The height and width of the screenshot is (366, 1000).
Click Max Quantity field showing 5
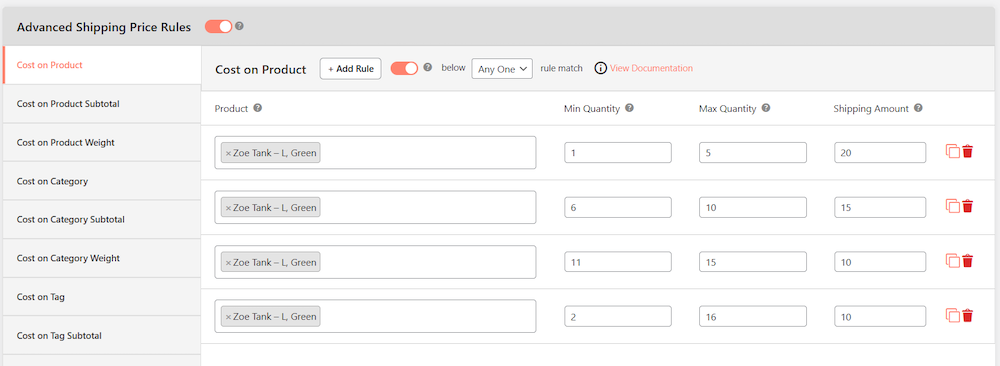(x=753, y=152)
